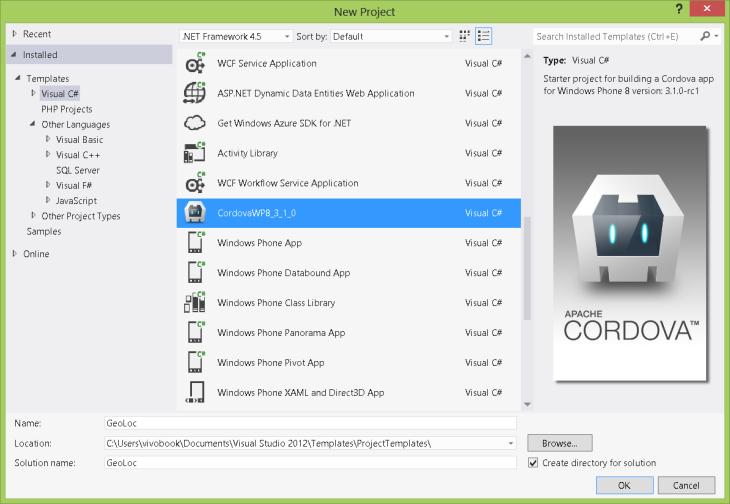This screenshot has height=504, width=730.
Task: Open the help question mark
Action: 679,9
